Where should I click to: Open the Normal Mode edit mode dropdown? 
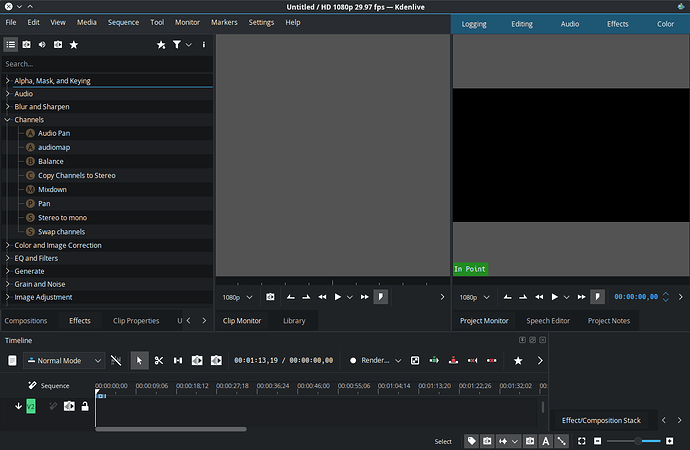click(x=66, y=360)
